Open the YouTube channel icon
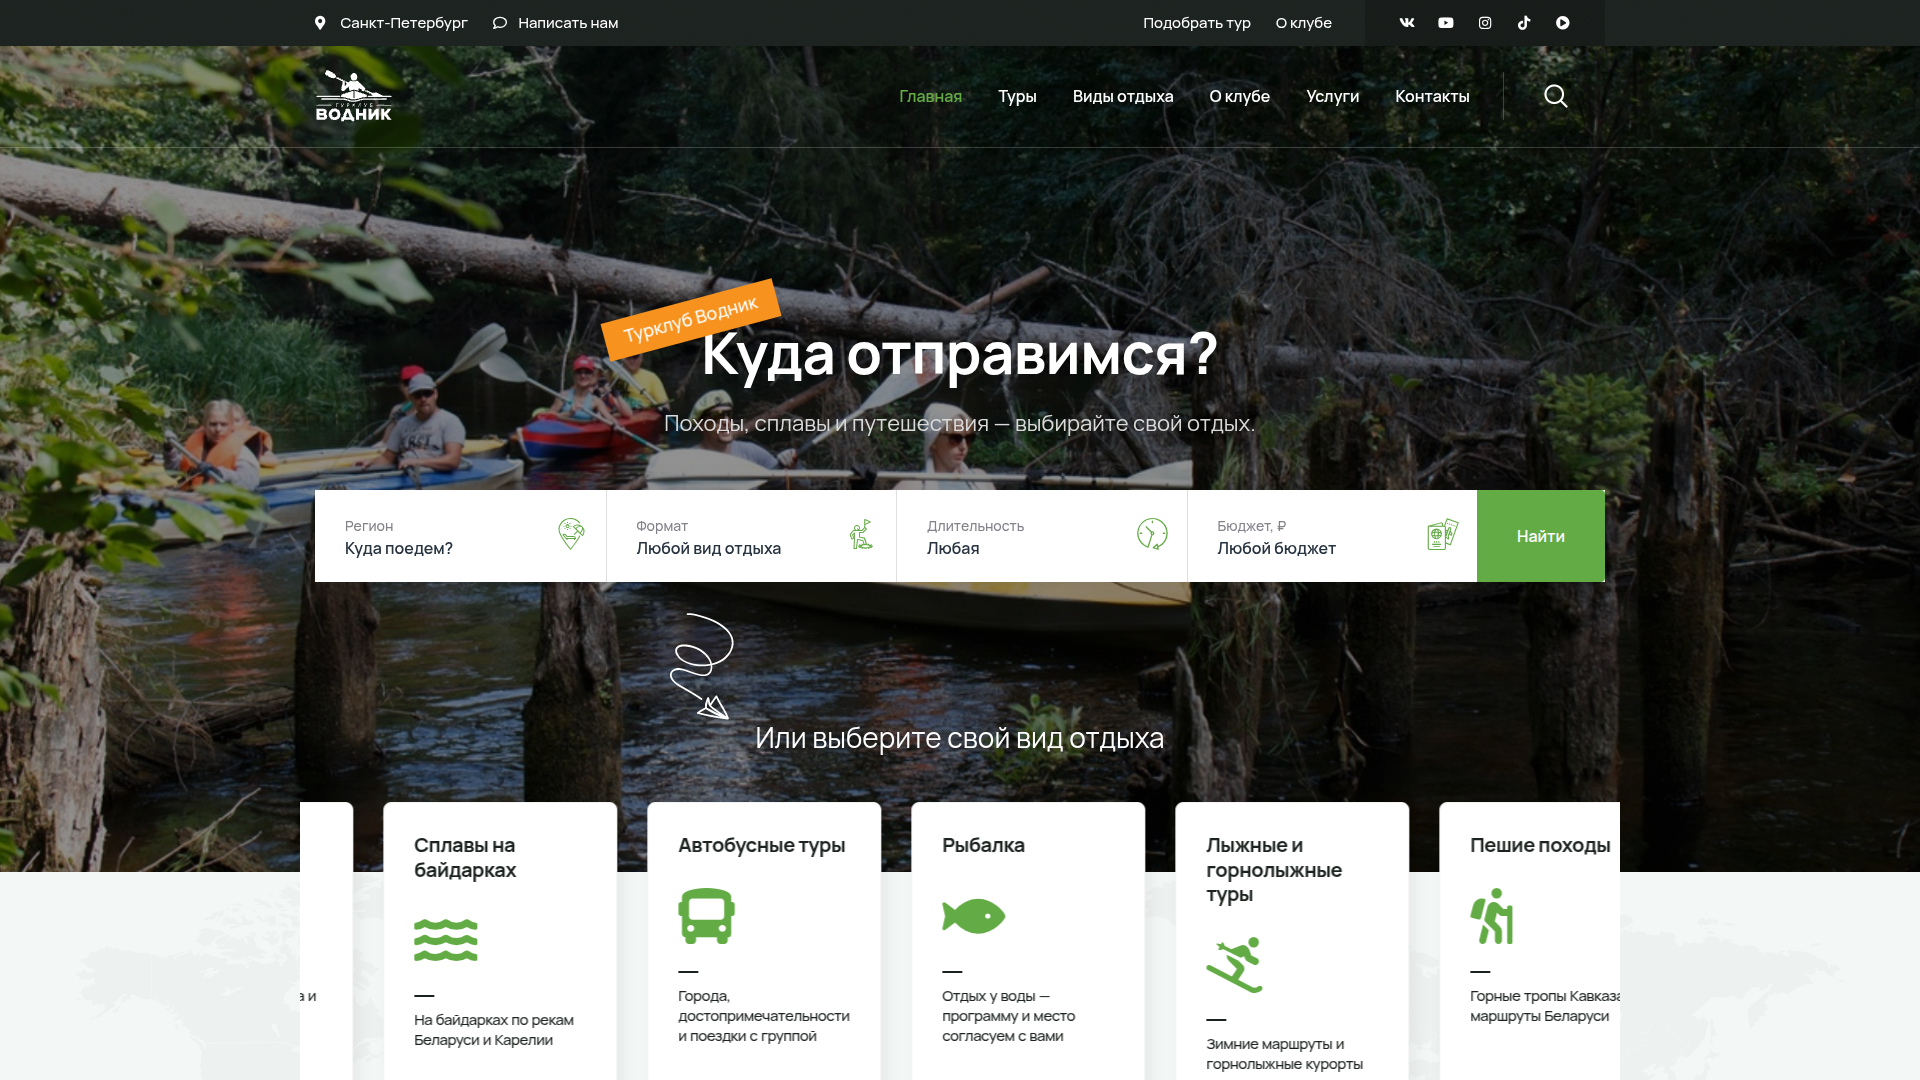 pos(1446,23)
